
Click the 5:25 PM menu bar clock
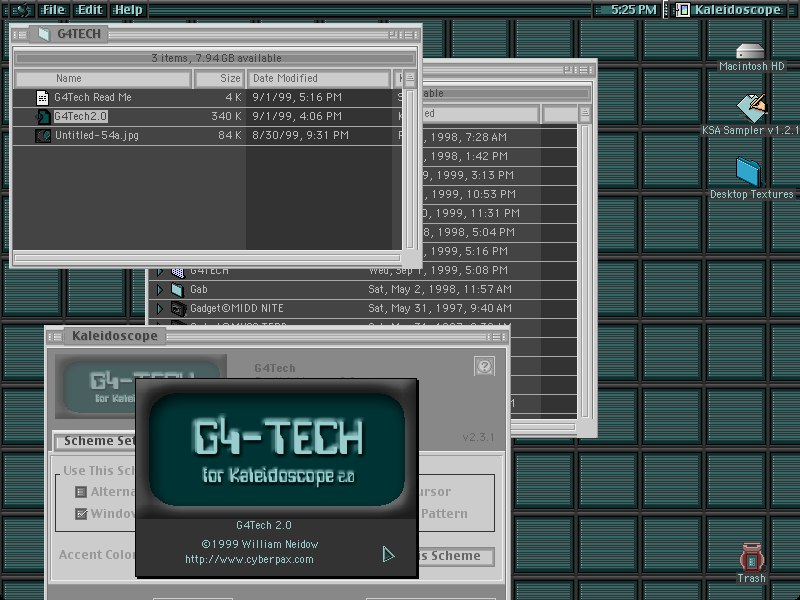click(x=634, y=10)
